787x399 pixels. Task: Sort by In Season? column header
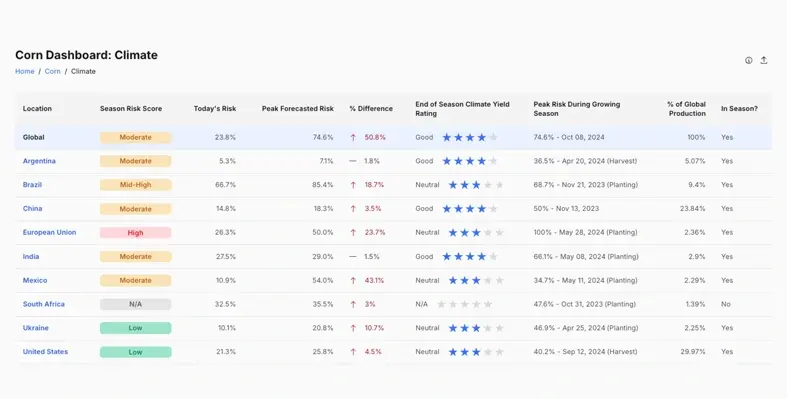(x=739, y=108)
